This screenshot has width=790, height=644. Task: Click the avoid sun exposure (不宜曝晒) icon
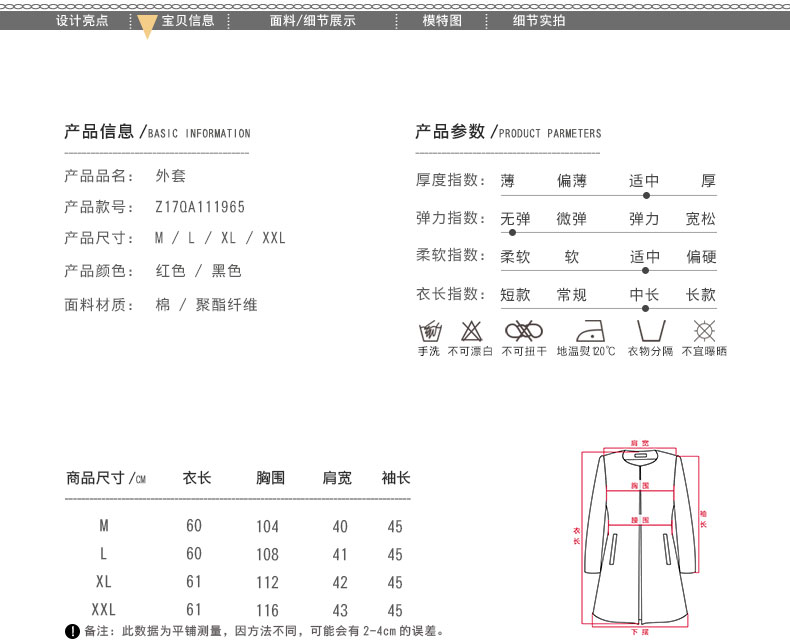tap(705, 331)
